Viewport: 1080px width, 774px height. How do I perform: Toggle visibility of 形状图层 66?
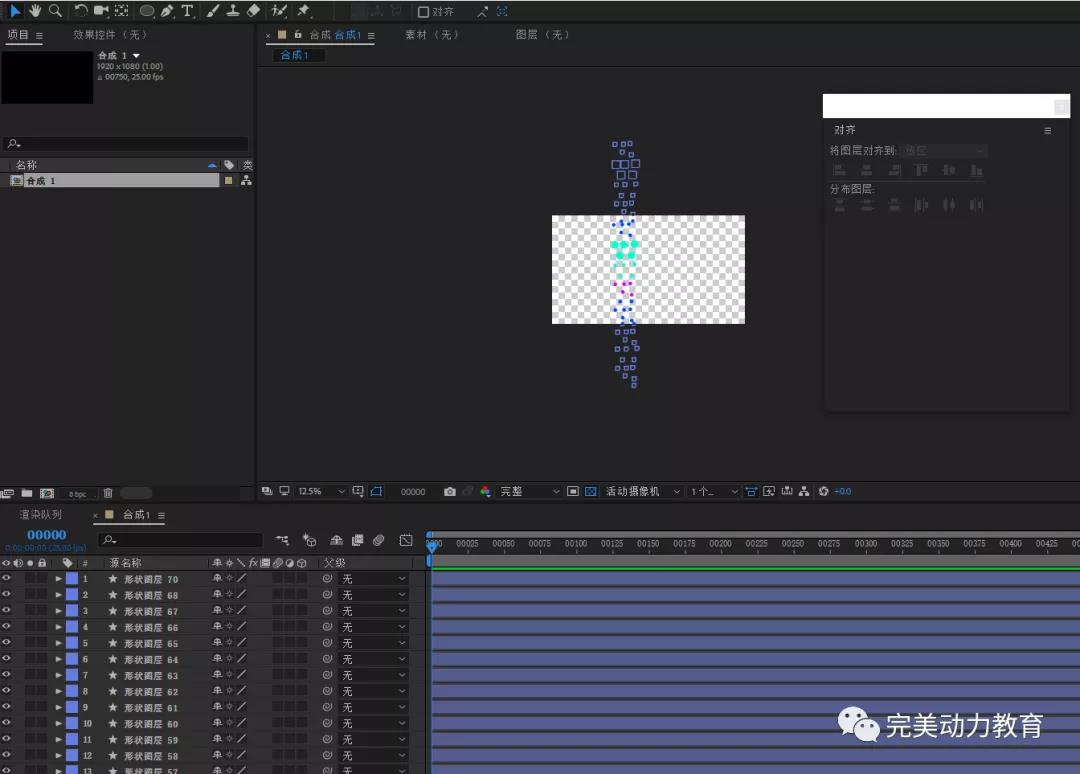[x=6, y=627]
